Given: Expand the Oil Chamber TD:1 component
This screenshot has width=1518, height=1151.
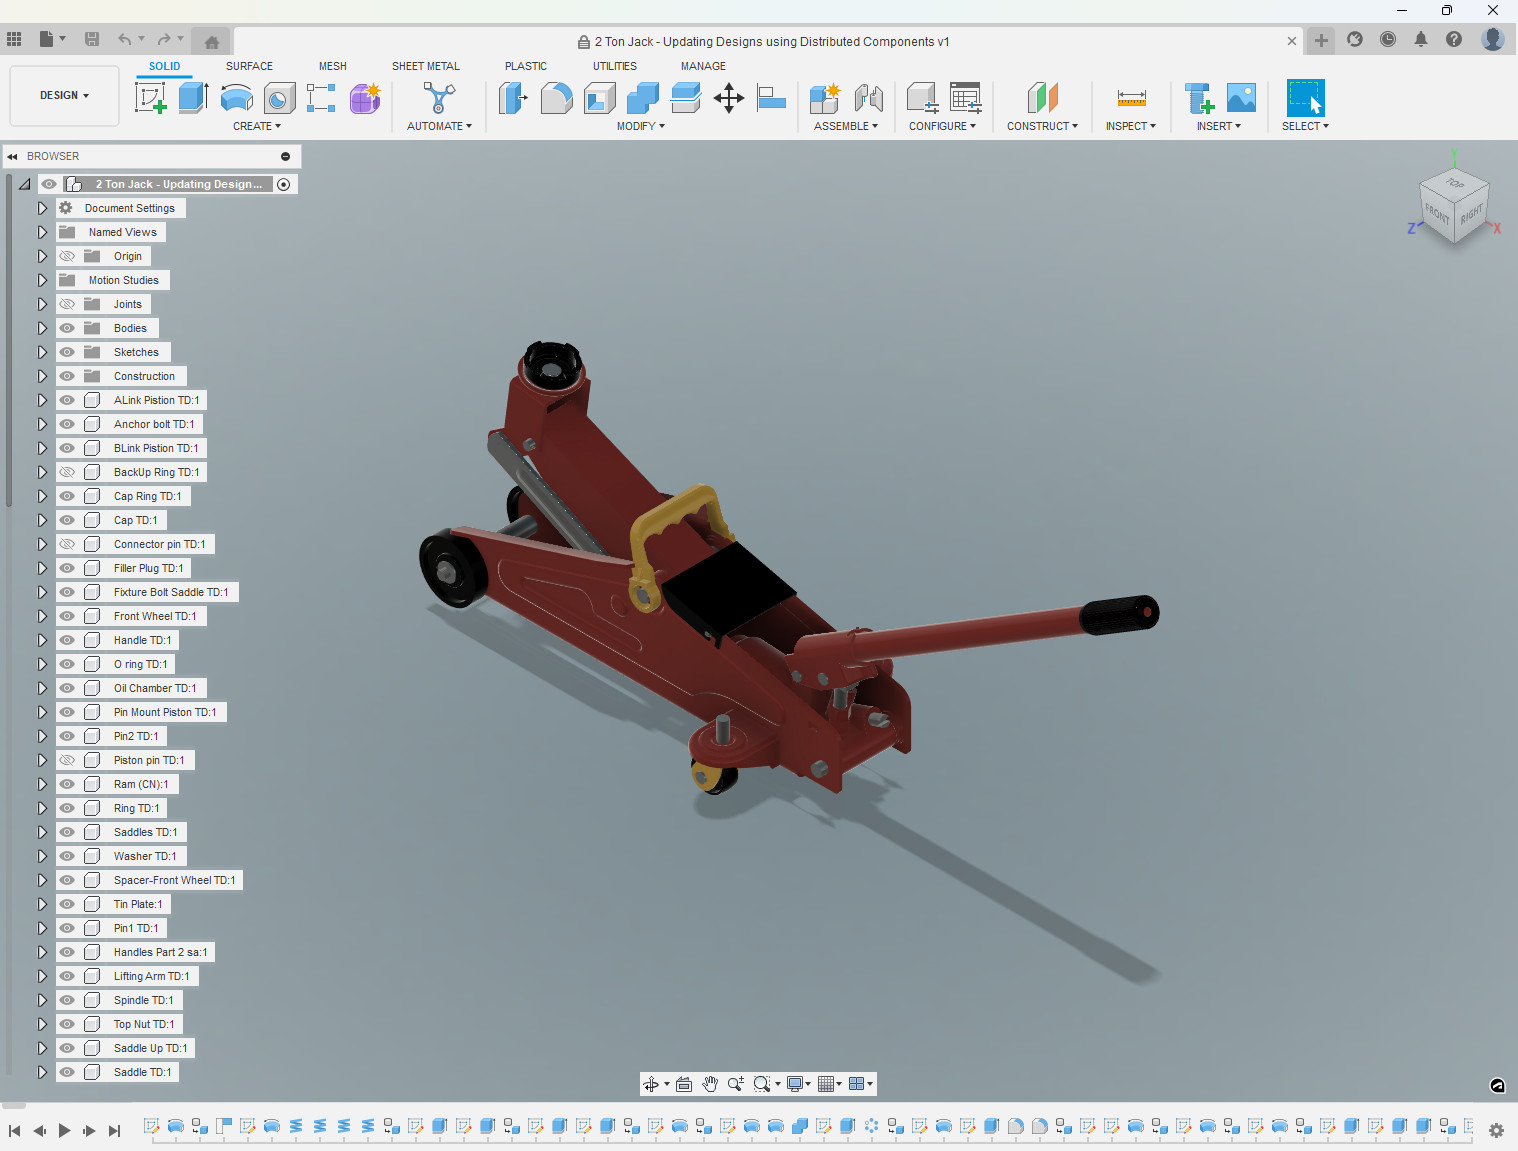Looking at the screenshot, I should [42, 688].
